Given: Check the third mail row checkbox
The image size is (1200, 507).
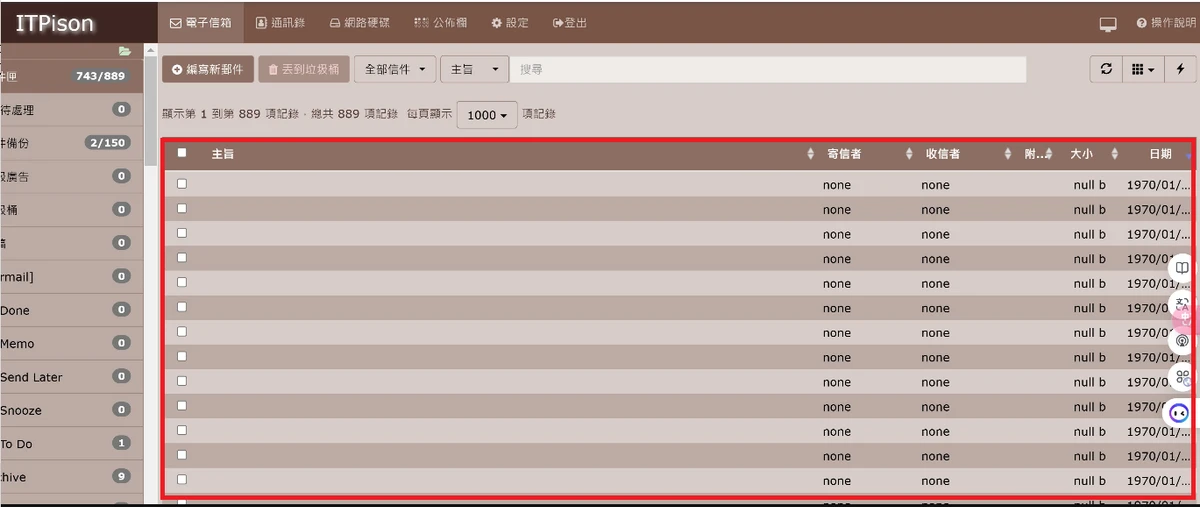Looking at the screenshot, I should [181, 233].
